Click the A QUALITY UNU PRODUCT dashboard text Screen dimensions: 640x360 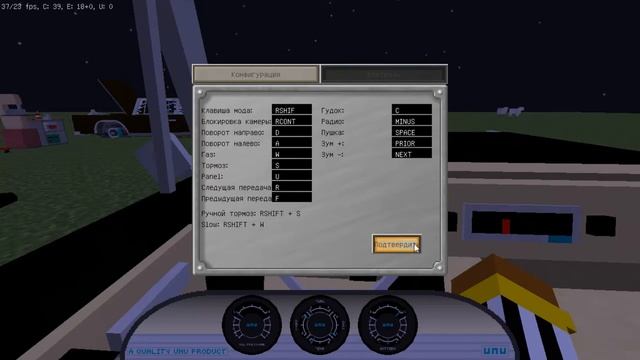coord(177,351)
